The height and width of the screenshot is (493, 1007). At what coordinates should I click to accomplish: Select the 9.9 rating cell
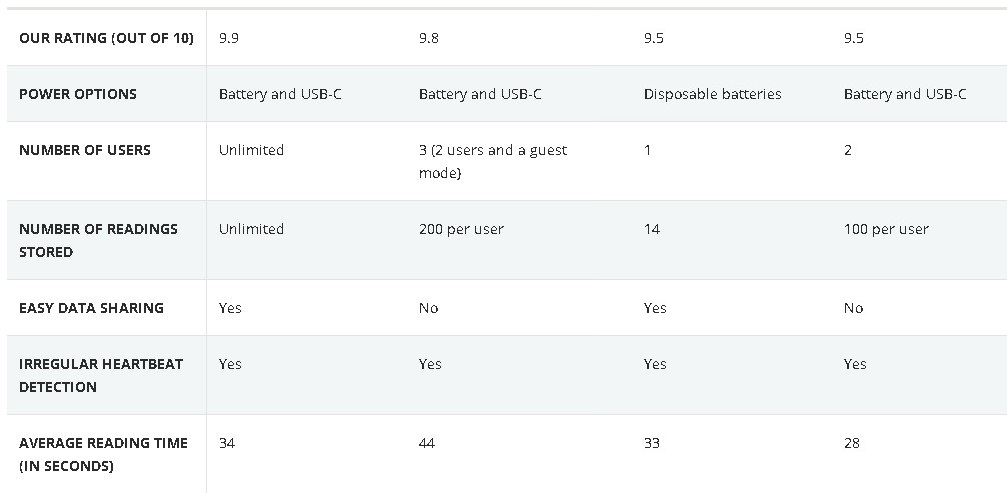click(230, 38)
